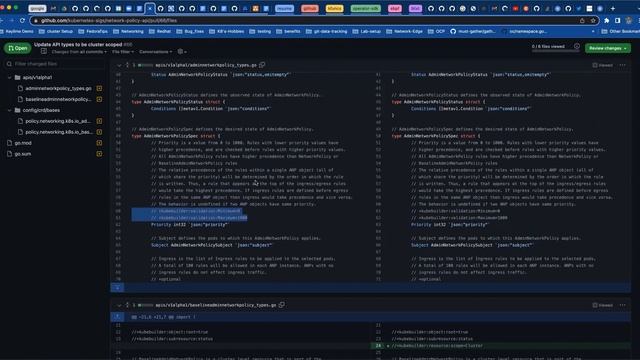This screenshot has height=360, width=640.
Task: Collapse the config/crd/bases folder chevron
Action: coord(9,110)
